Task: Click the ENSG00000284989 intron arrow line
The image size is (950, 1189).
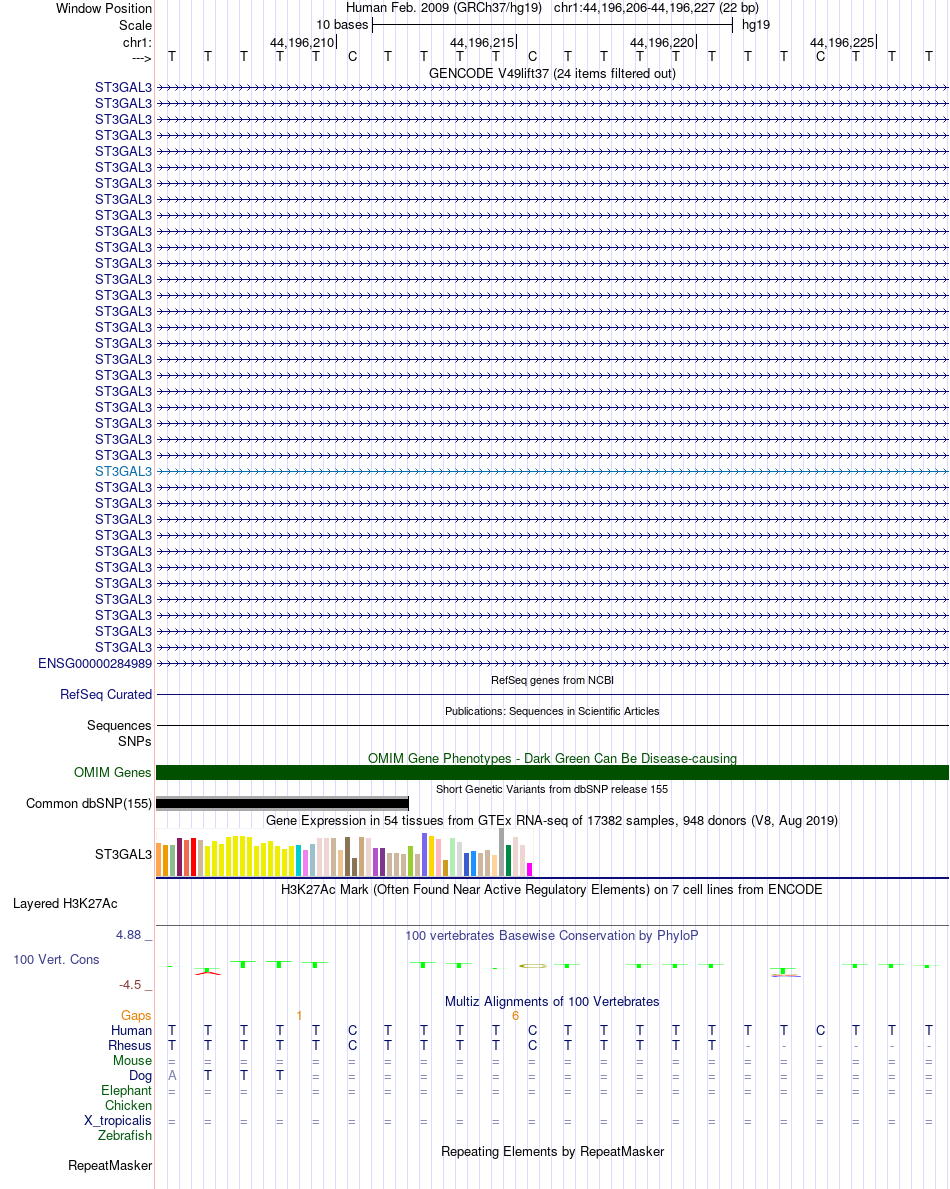Action: [552, 664]
